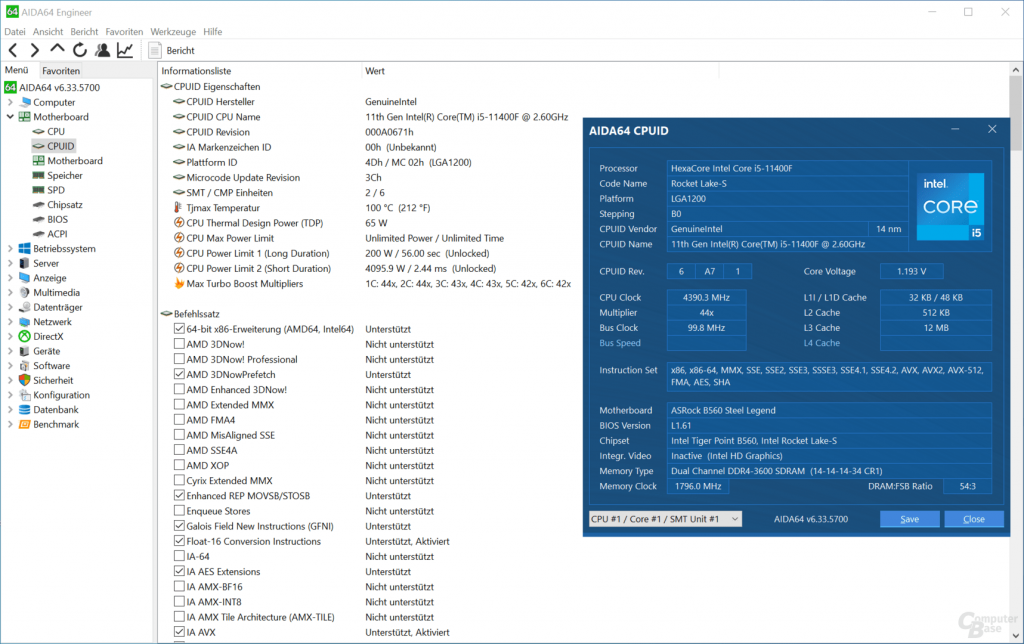Expand the Netzwerk tree node
The image size is (1024, 644).
click(10, 321)
